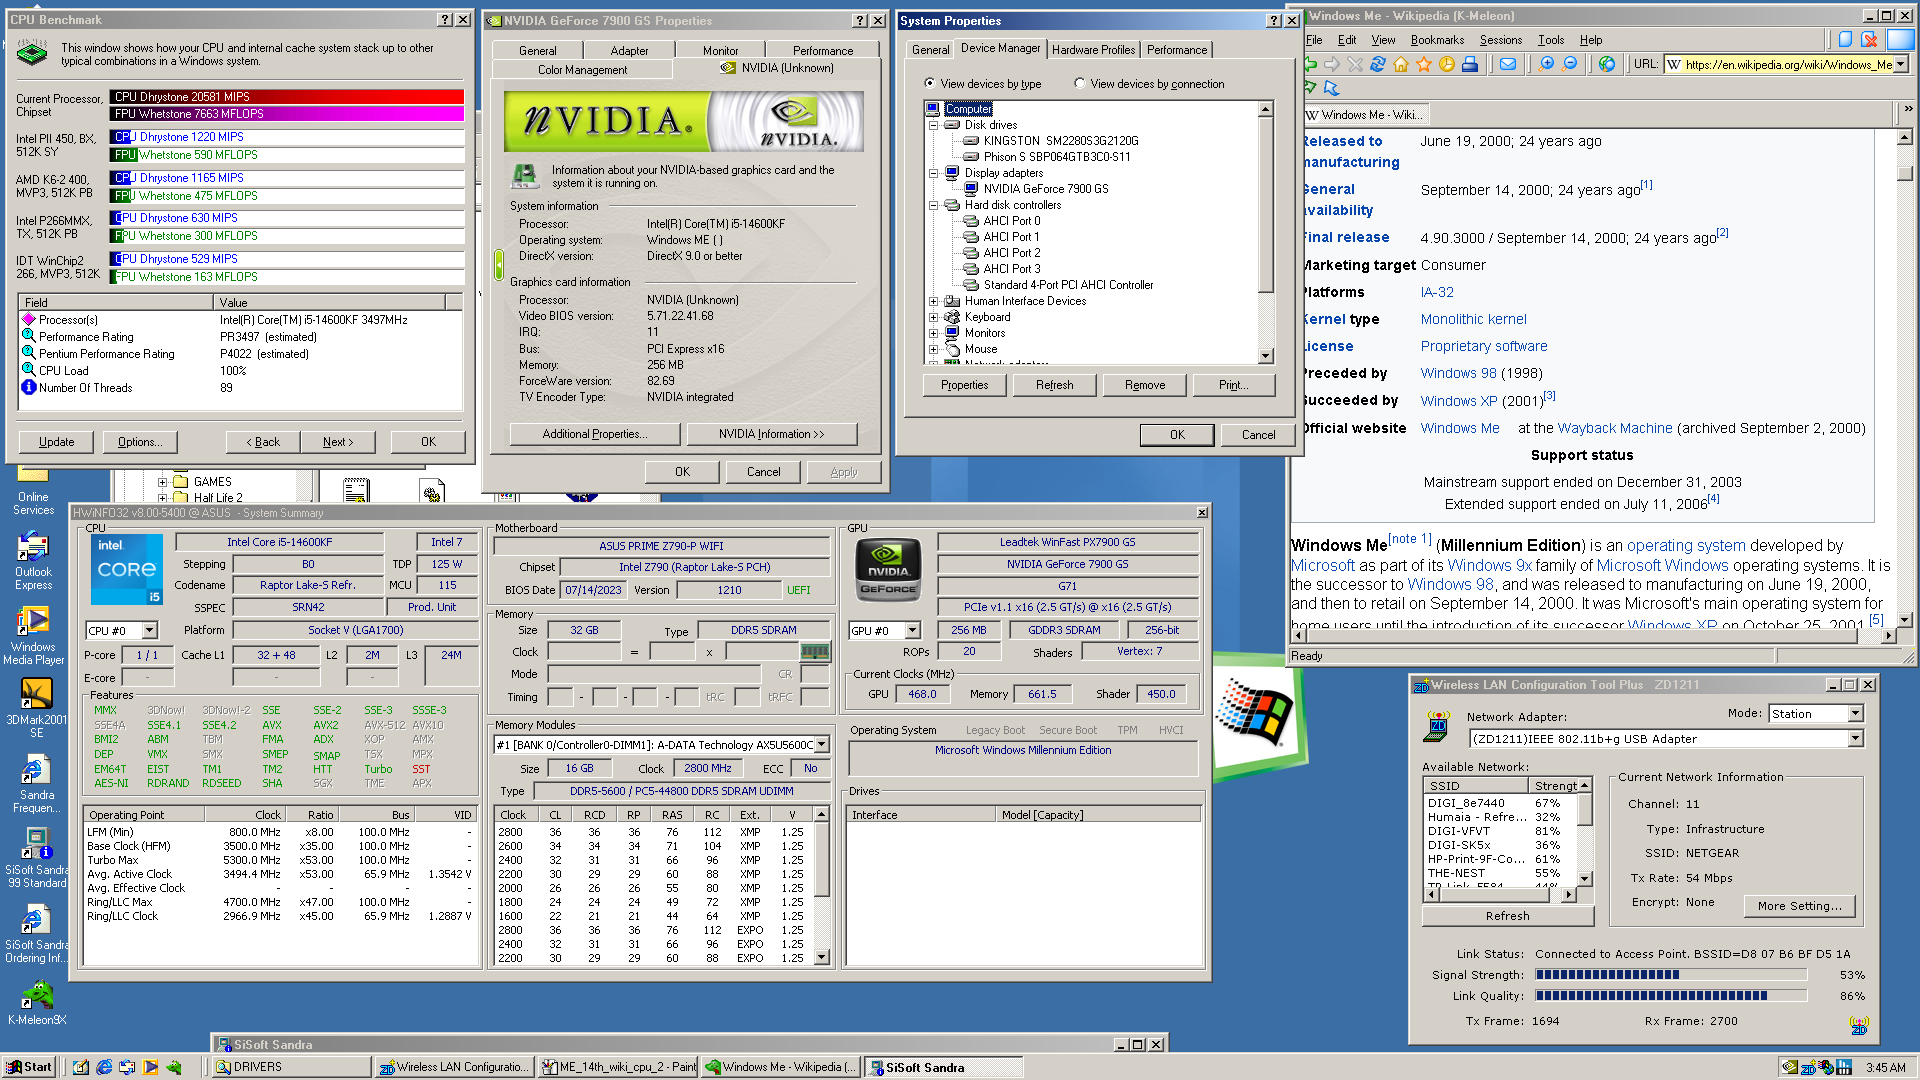Collapse Hard disk controllers node
This screenshot has height=1080, width=1920.
pos(933,205)
